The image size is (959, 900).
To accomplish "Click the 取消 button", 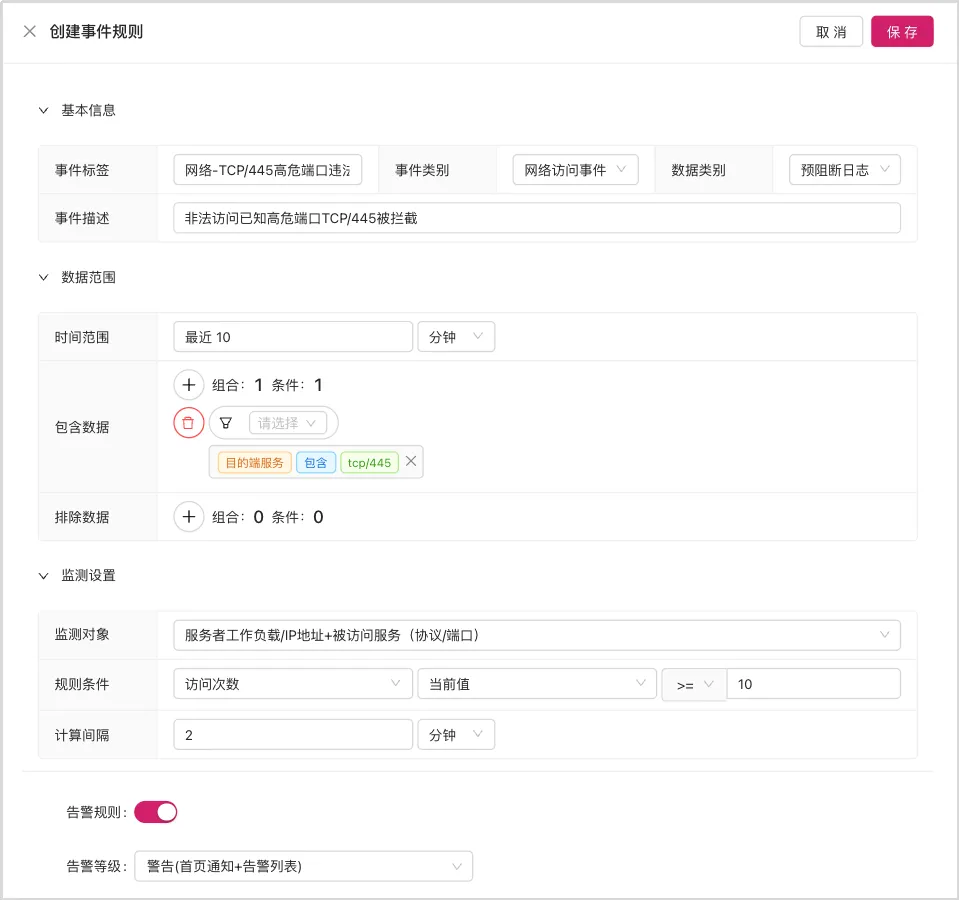I will tap(831, 32).
